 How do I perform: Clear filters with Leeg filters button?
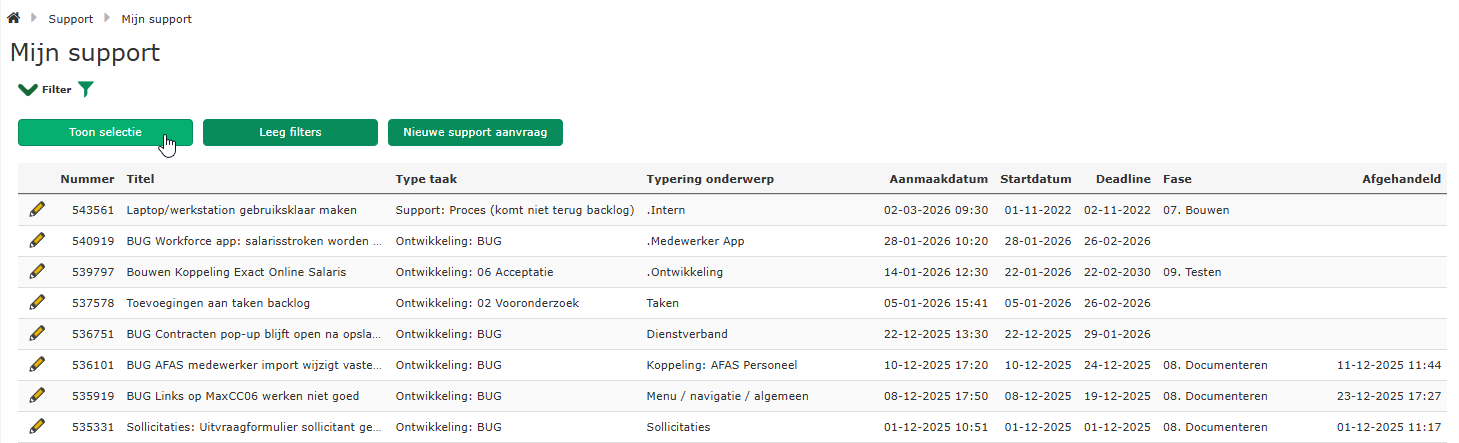coord(290,132)
